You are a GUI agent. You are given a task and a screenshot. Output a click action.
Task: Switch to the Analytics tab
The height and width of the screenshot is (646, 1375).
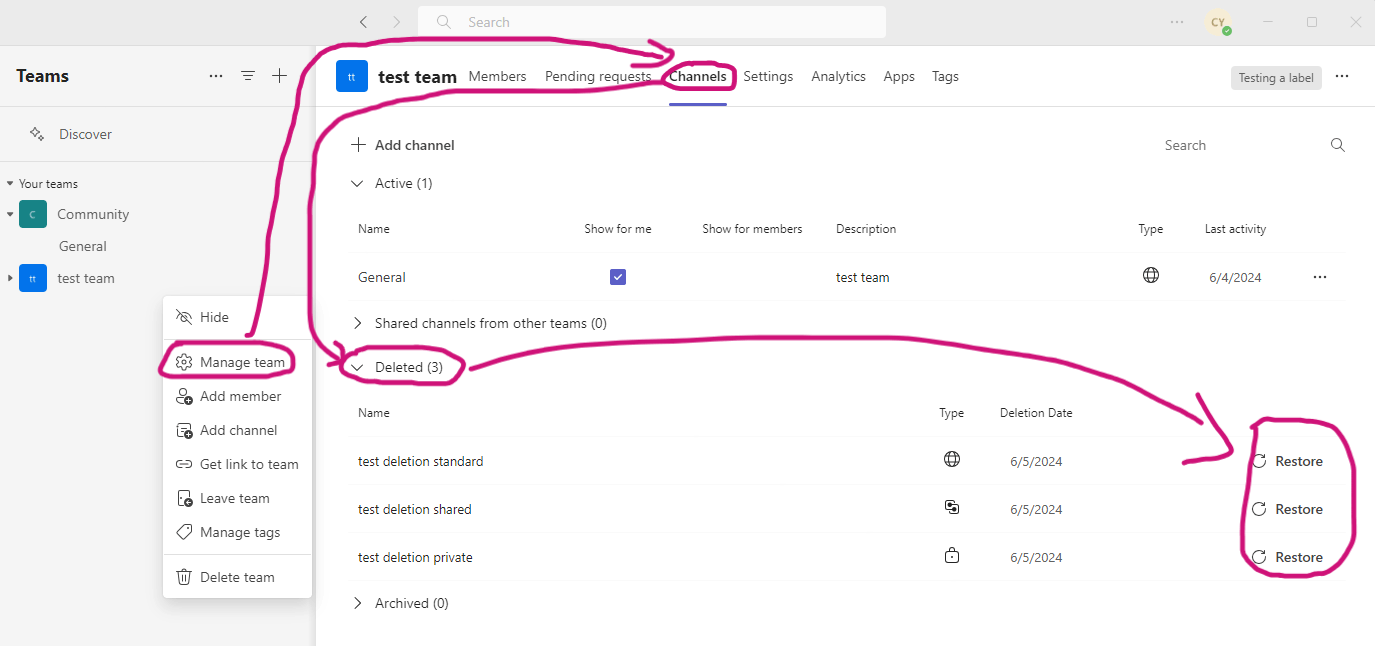point(838,76)
